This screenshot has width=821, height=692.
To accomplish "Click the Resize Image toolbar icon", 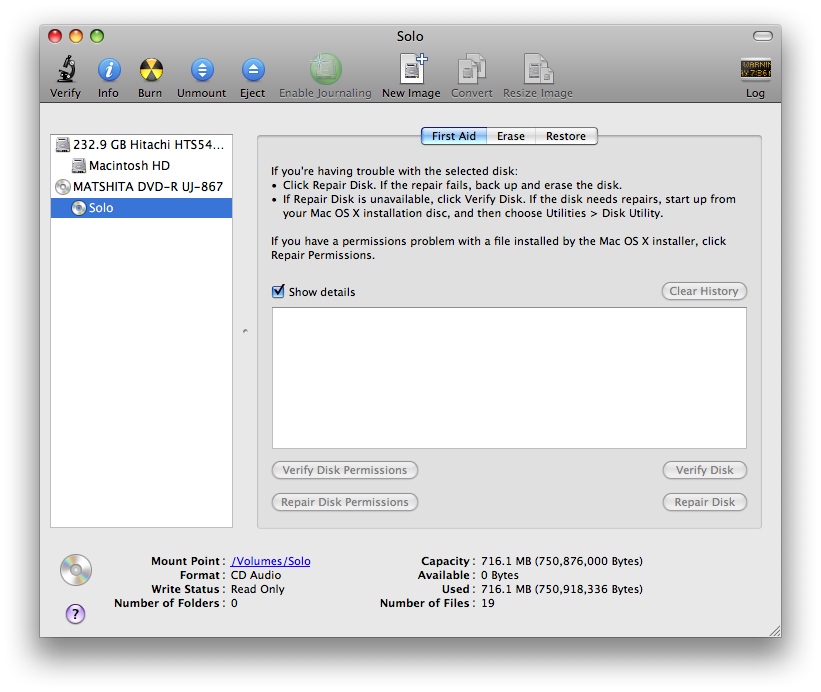I will [x=538, y=71].
